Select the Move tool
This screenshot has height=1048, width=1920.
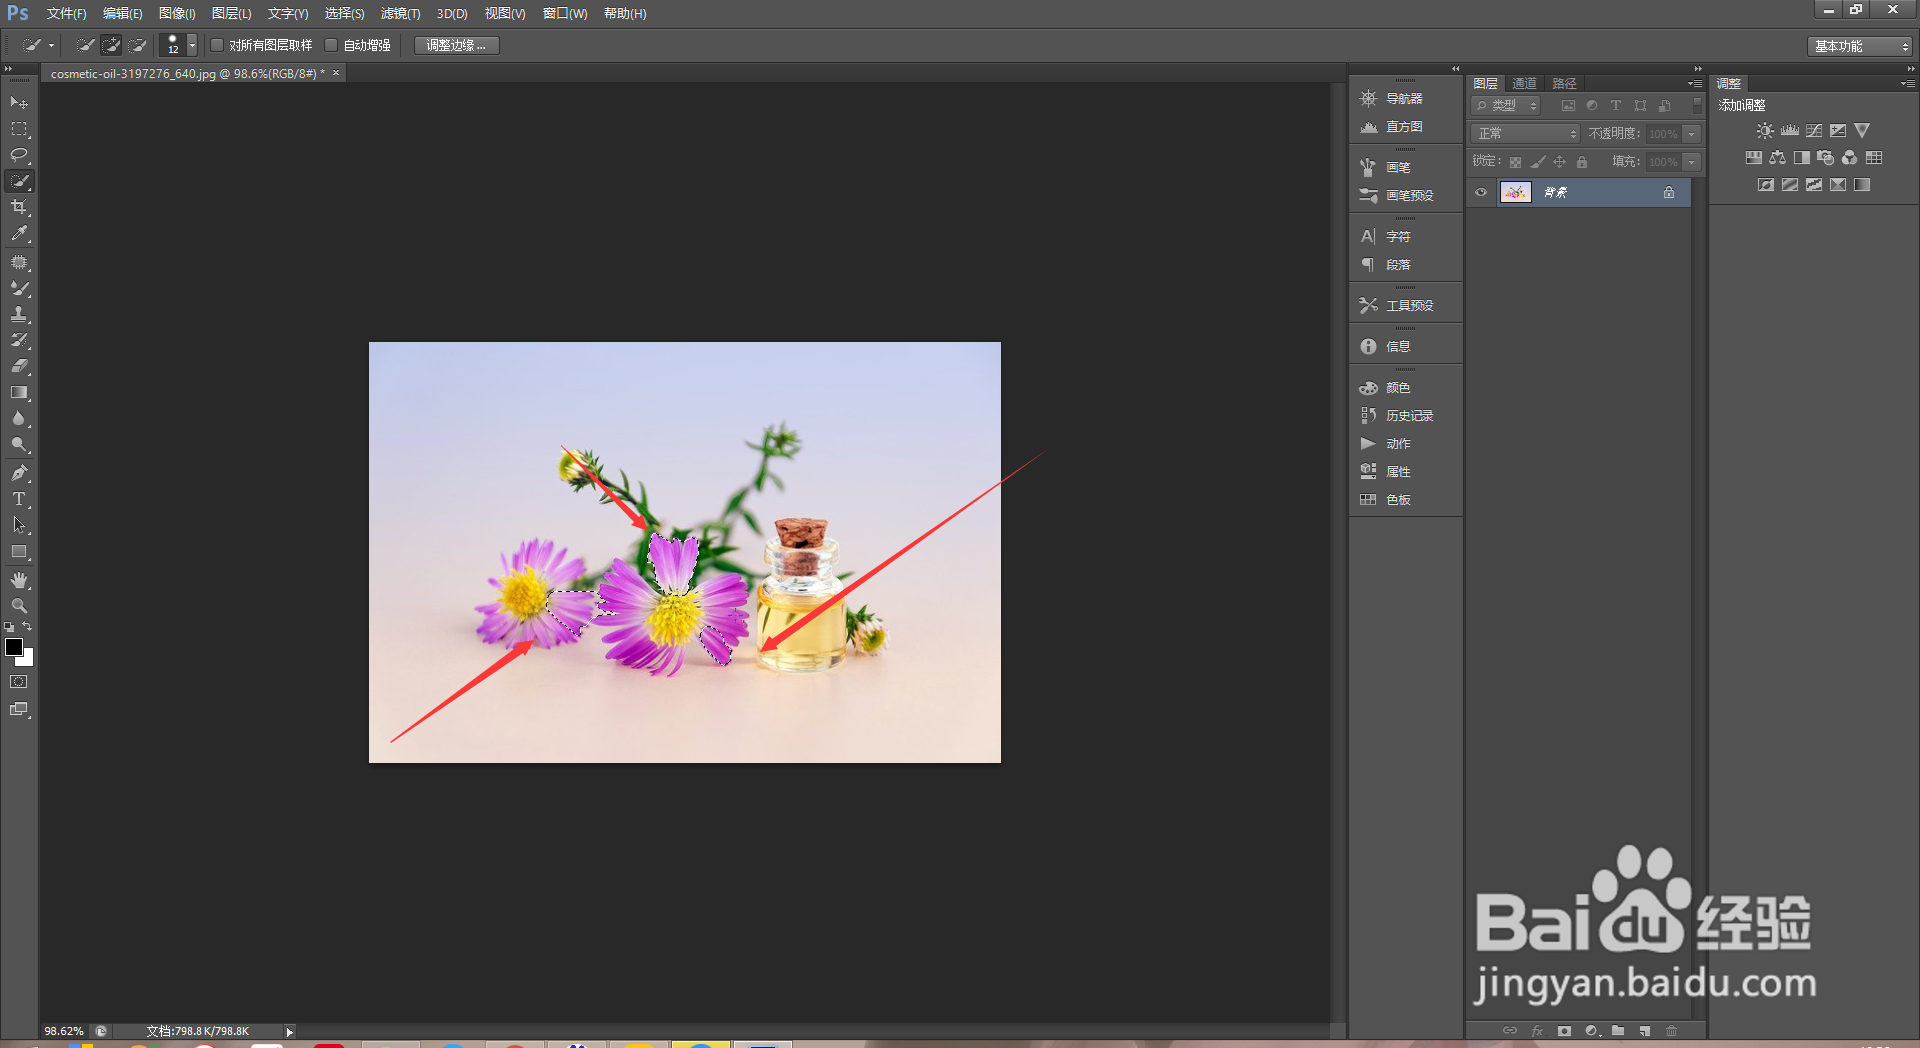point(19,103)
